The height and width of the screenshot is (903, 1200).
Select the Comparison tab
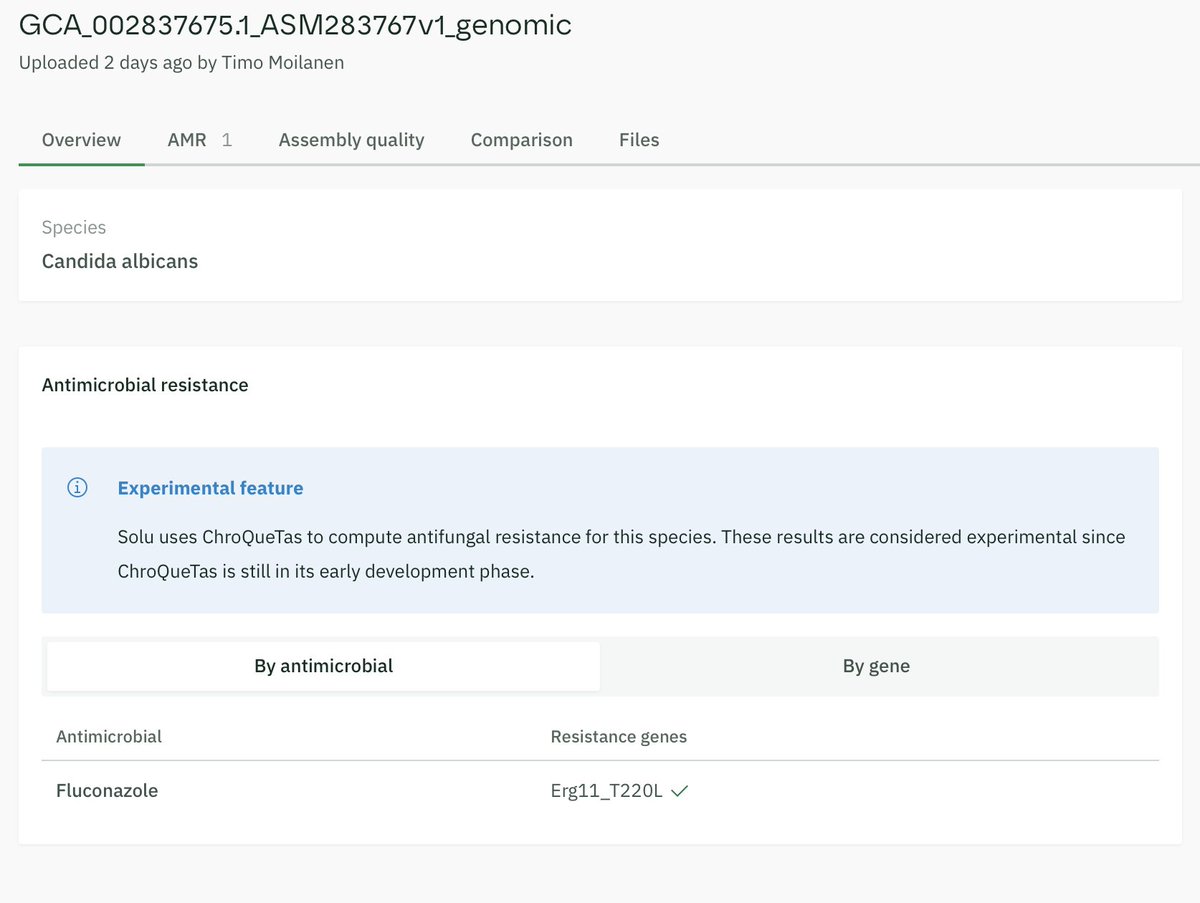[x=521, y=140]
